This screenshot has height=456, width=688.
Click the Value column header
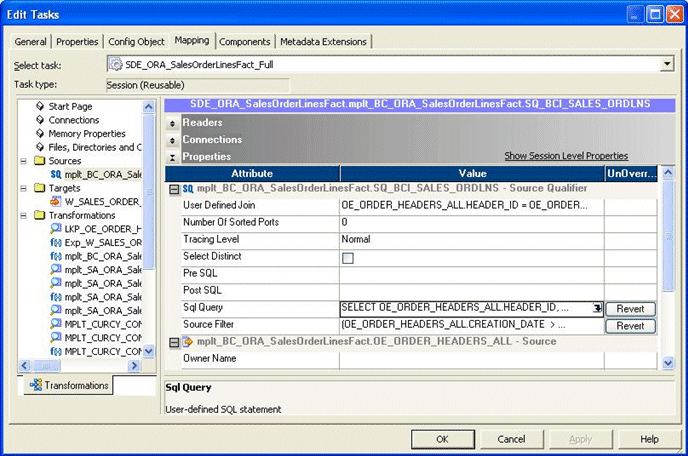pos(472,173)
